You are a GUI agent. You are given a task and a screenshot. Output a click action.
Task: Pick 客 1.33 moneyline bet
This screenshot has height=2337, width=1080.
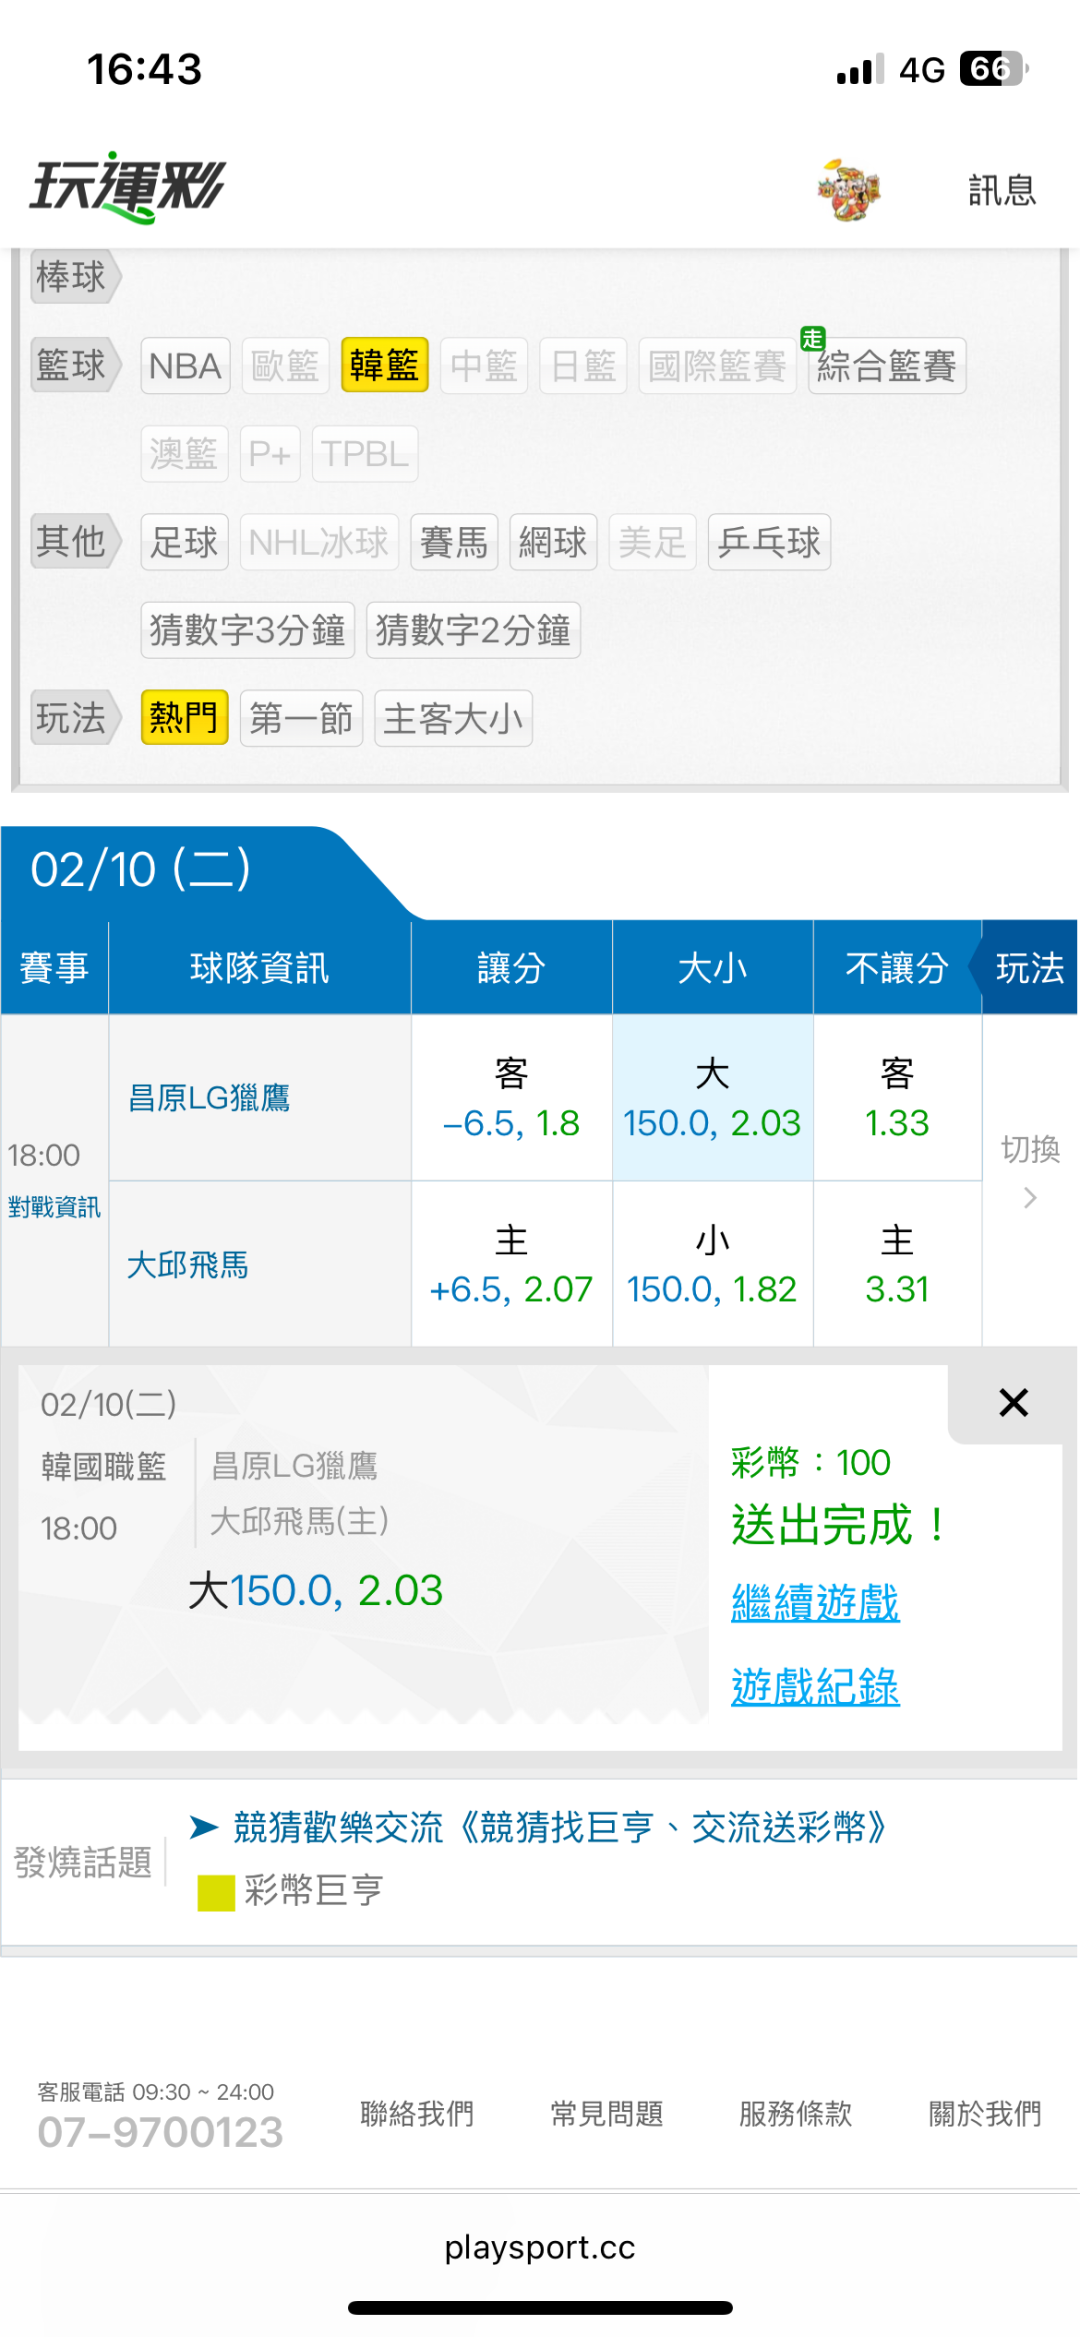tap(897, 1098)
